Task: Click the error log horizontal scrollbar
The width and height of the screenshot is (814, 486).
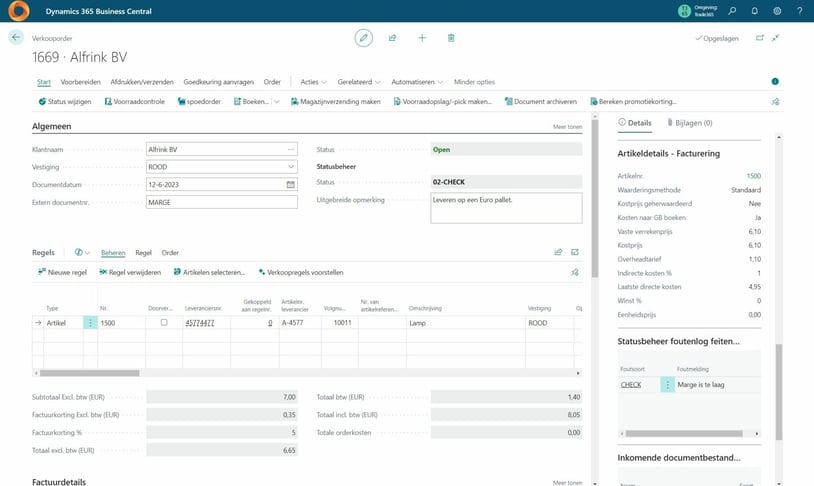Action: click(684, 434)
